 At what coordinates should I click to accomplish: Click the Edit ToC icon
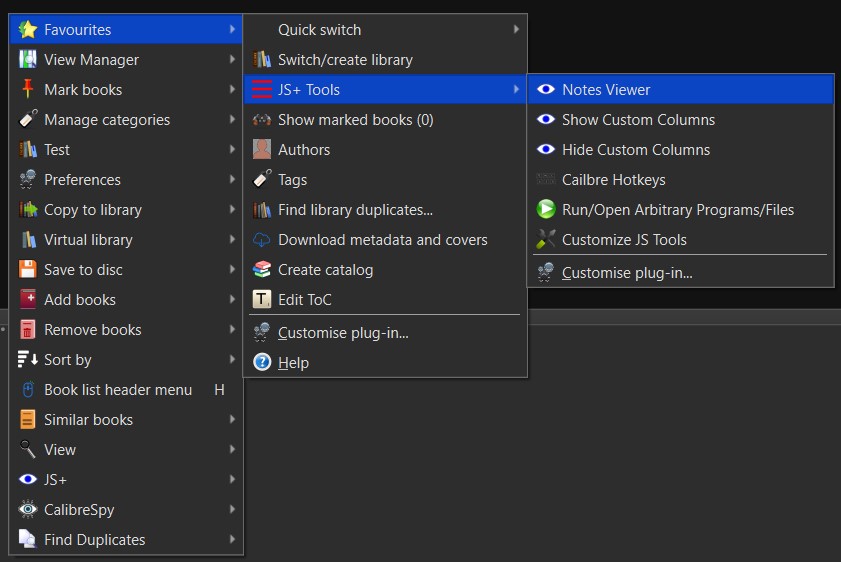[262, 300]
